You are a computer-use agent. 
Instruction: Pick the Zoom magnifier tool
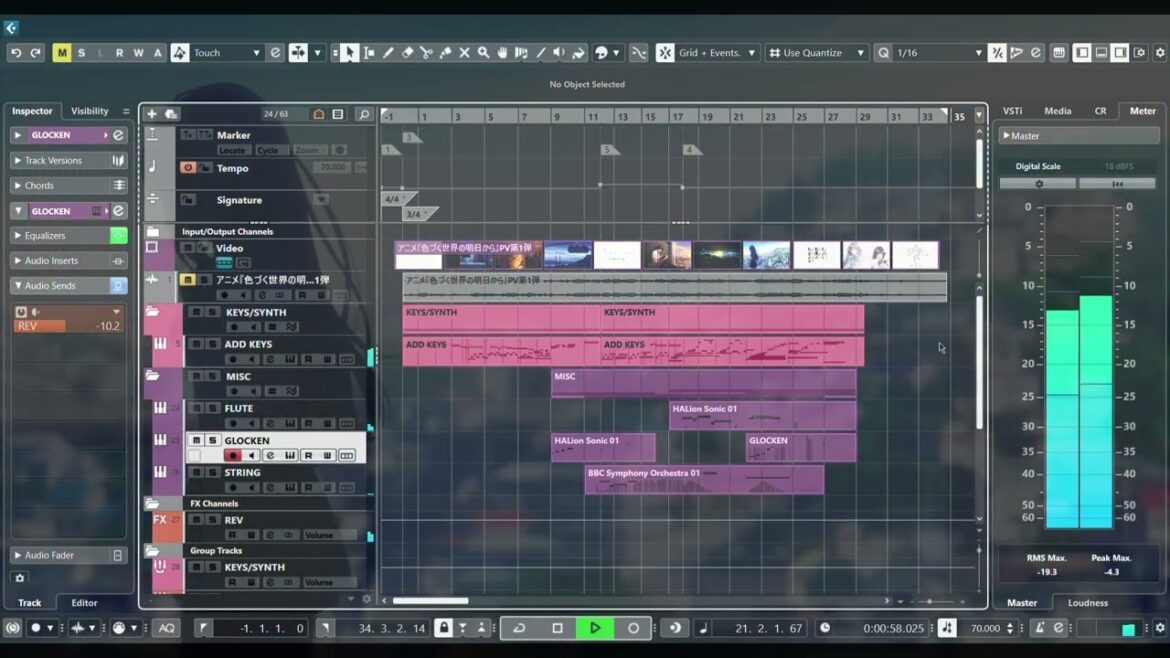point(483,53)
